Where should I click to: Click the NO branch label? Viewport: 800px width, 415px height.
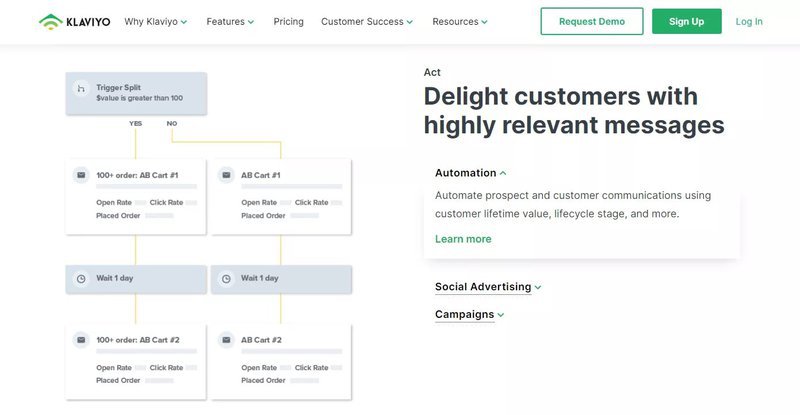click(172, 124)
